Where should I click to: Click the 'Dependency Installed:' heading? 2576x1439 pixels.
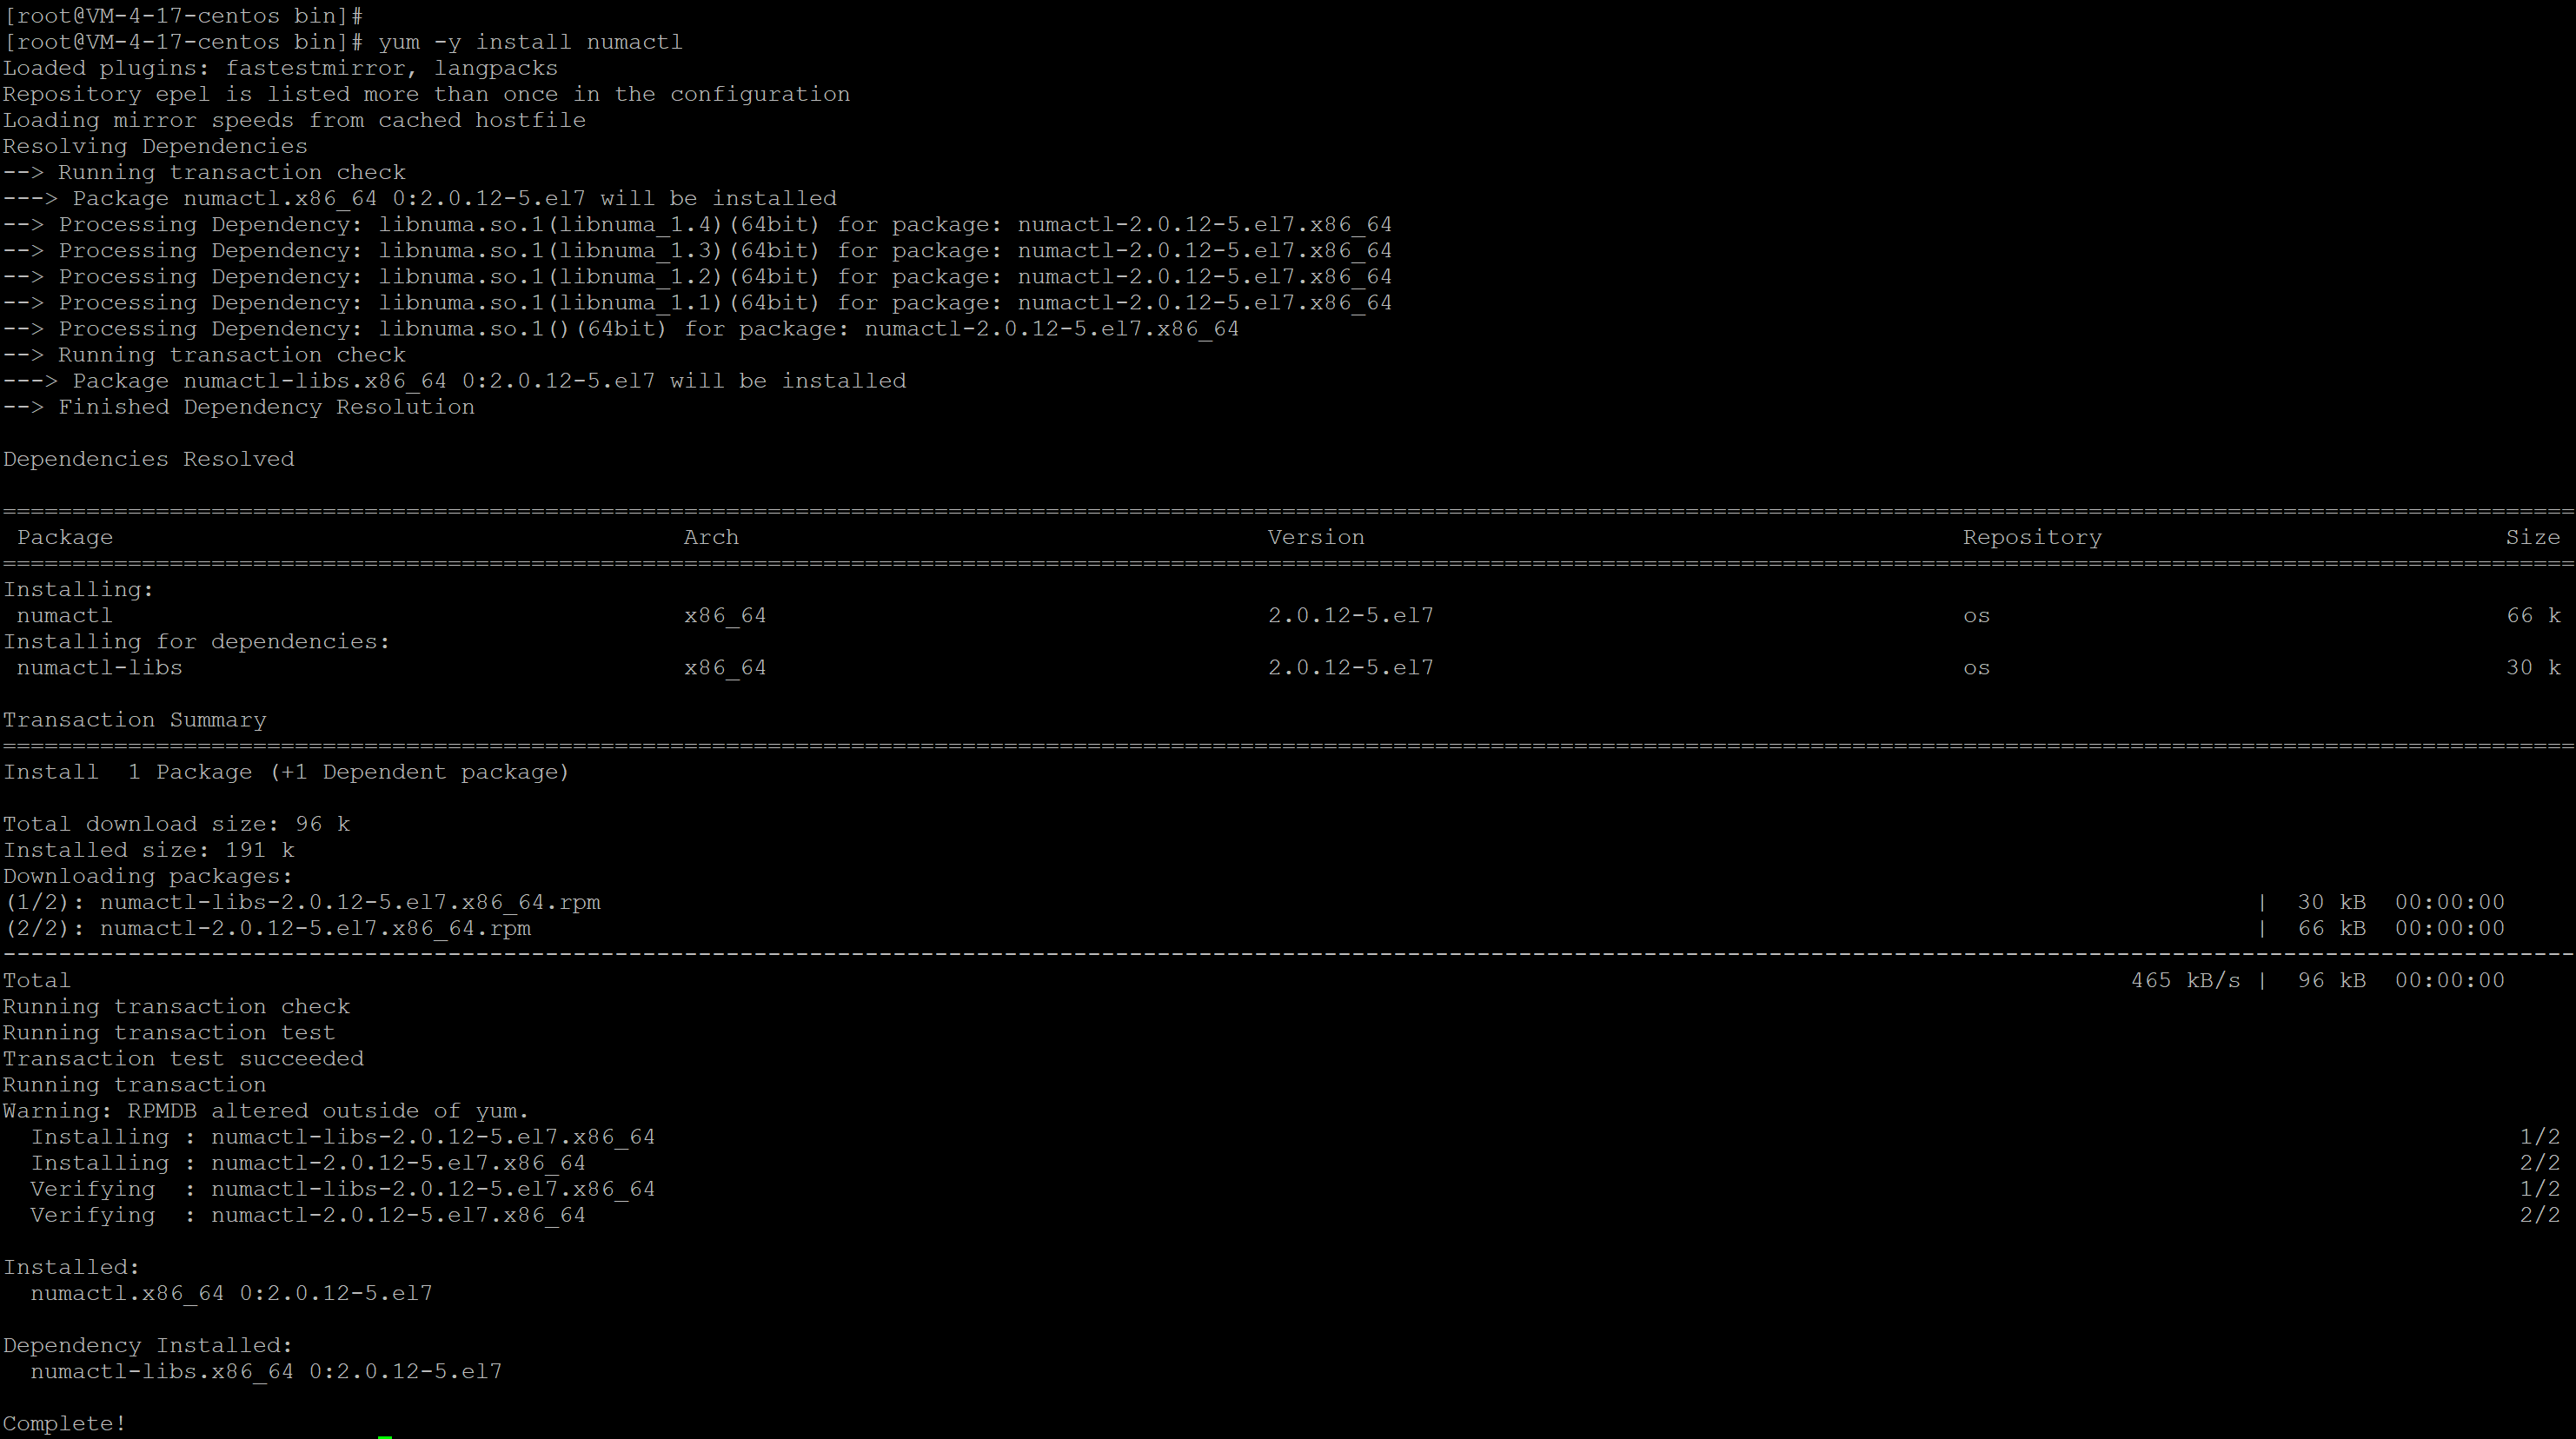(148, 1345)
